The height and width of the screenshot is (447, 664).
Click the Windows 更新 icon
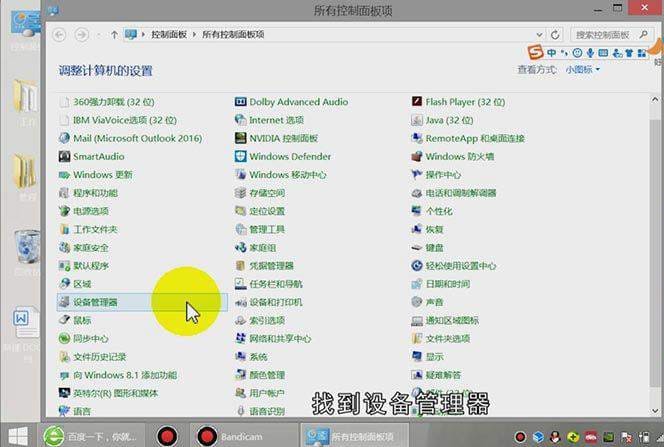pos(64,174)
